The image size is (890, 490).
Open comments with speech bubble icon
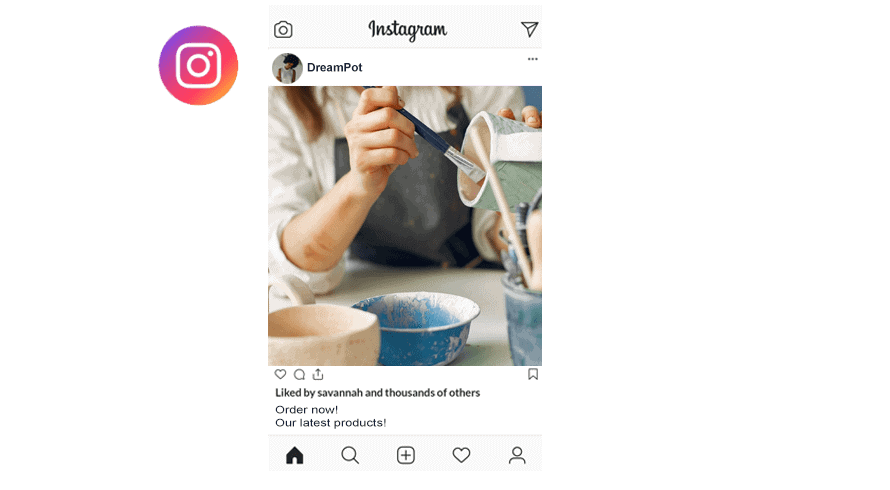tap(299, 375)
